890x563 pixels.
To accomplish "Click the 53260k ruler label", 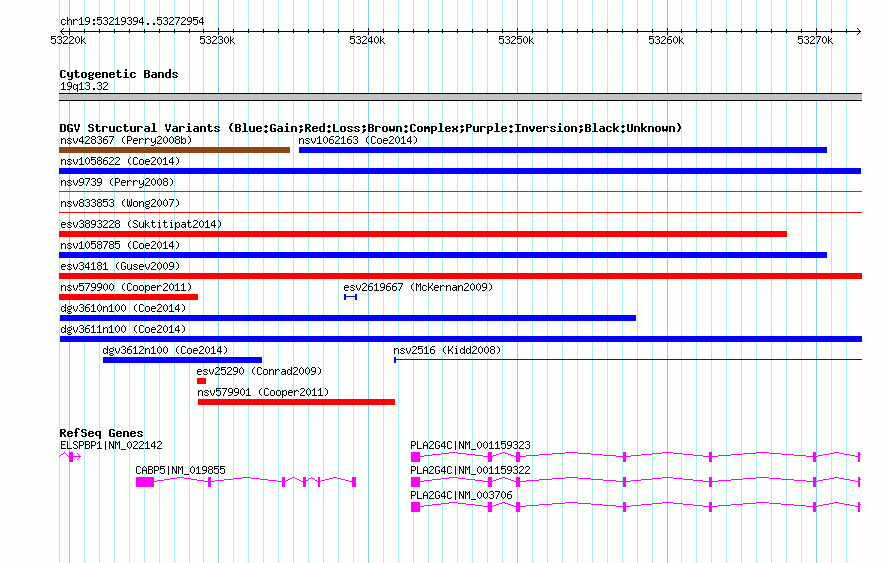I will tap(666, 40).
